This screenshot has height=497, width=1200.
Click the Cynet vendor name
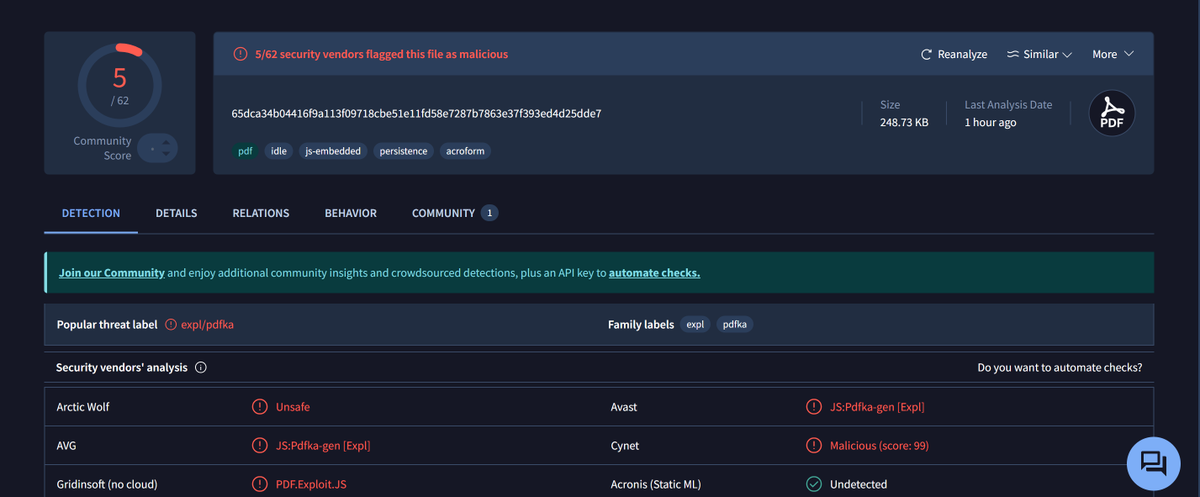point(625,446)
